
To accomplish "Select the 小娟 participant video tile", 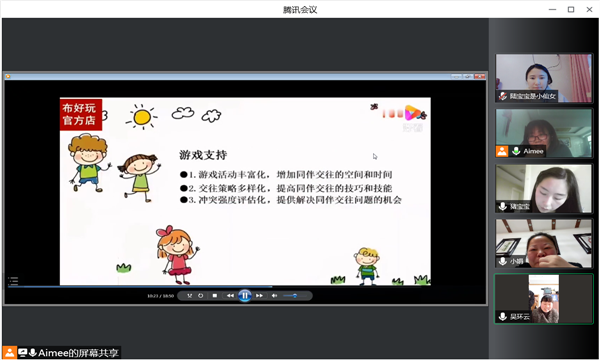I will [543, 243].
